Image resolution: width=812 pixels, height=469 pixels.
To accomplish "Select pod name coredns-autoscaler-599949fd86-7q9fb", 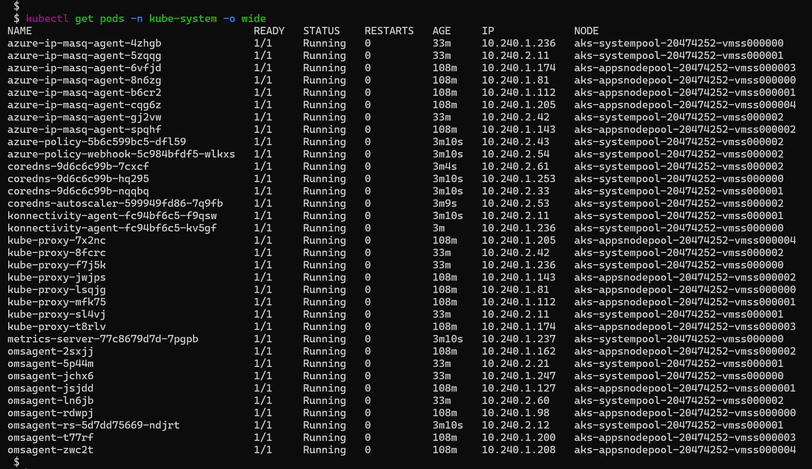I will coord(115,203).
